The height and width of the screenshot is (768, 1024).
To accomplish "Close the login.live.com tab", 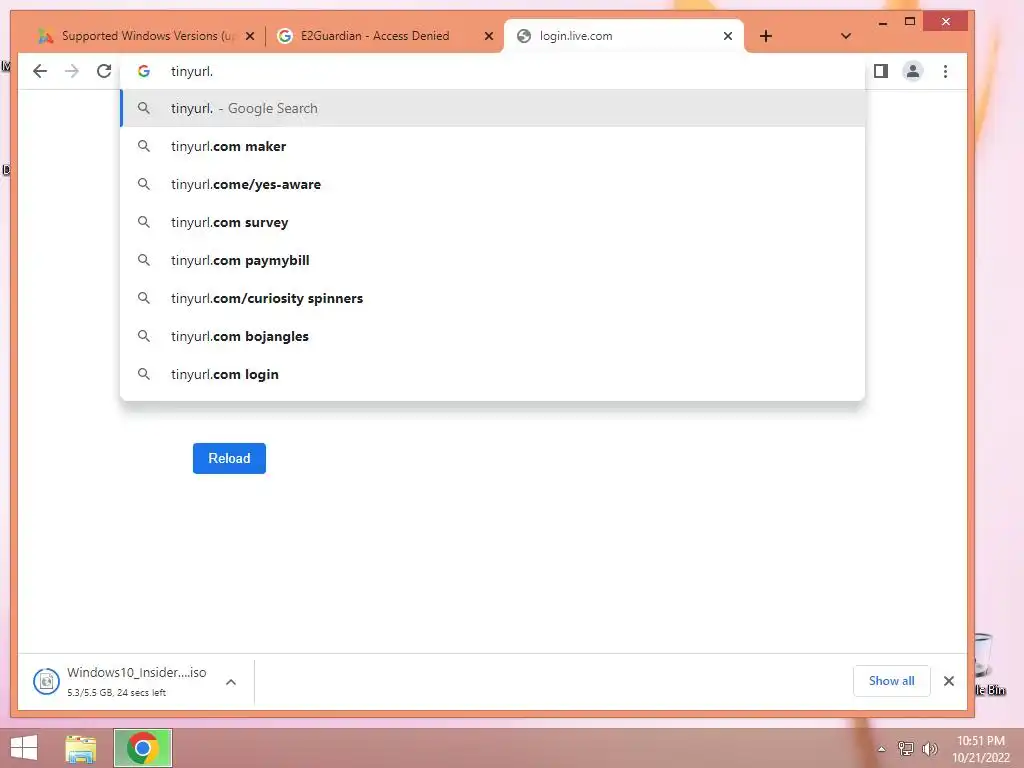I will point(728,36).
